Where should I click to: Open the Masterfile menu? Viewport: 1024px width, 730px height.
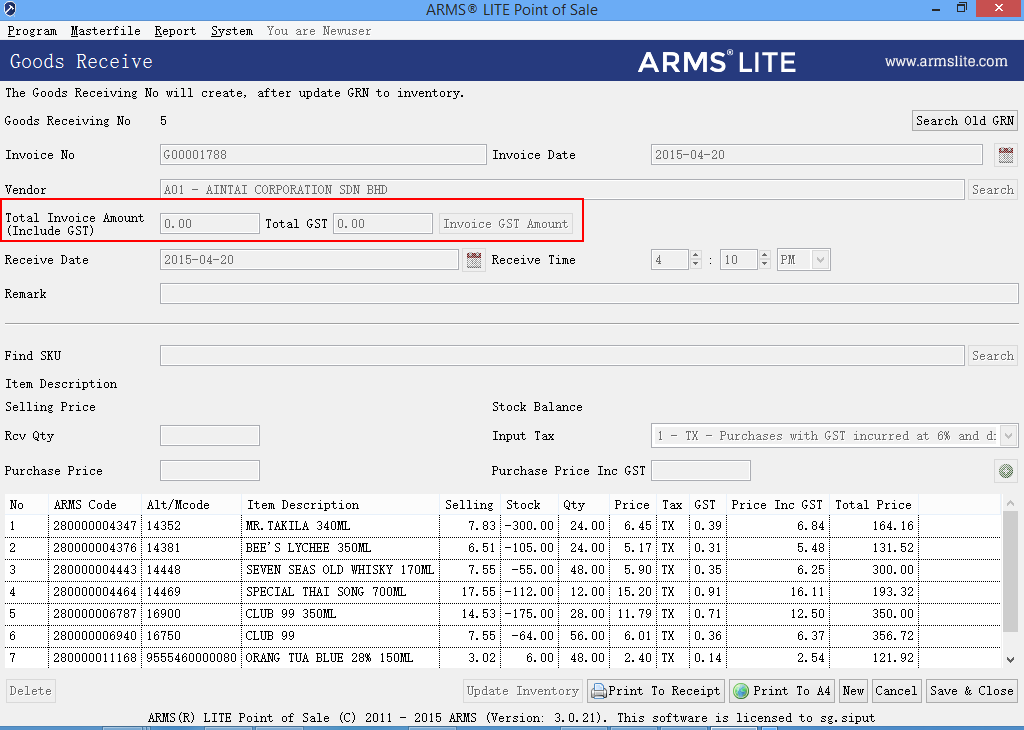(x=105, y=31)
